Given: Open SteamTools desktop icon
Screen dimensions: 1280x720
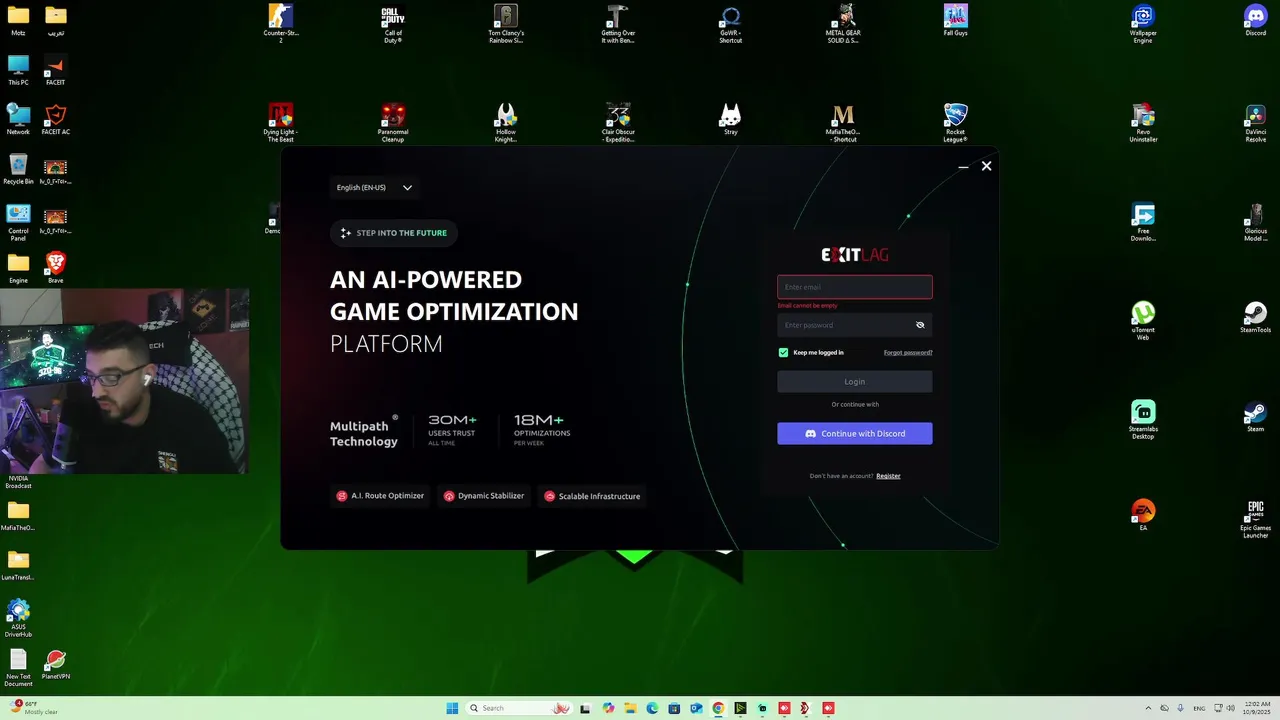Looking at the screenshot, I should tap(1256, 317).
